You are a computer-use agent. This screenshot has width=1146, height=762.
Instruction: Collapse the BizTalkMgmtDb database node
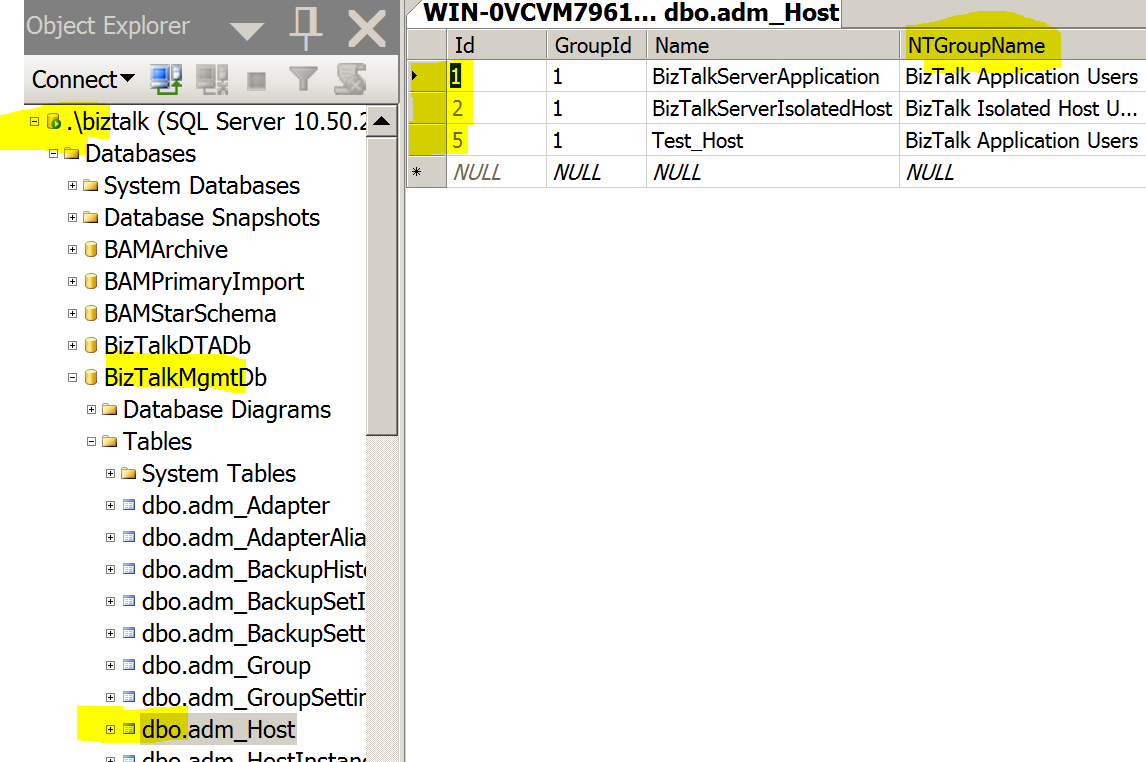72,378
